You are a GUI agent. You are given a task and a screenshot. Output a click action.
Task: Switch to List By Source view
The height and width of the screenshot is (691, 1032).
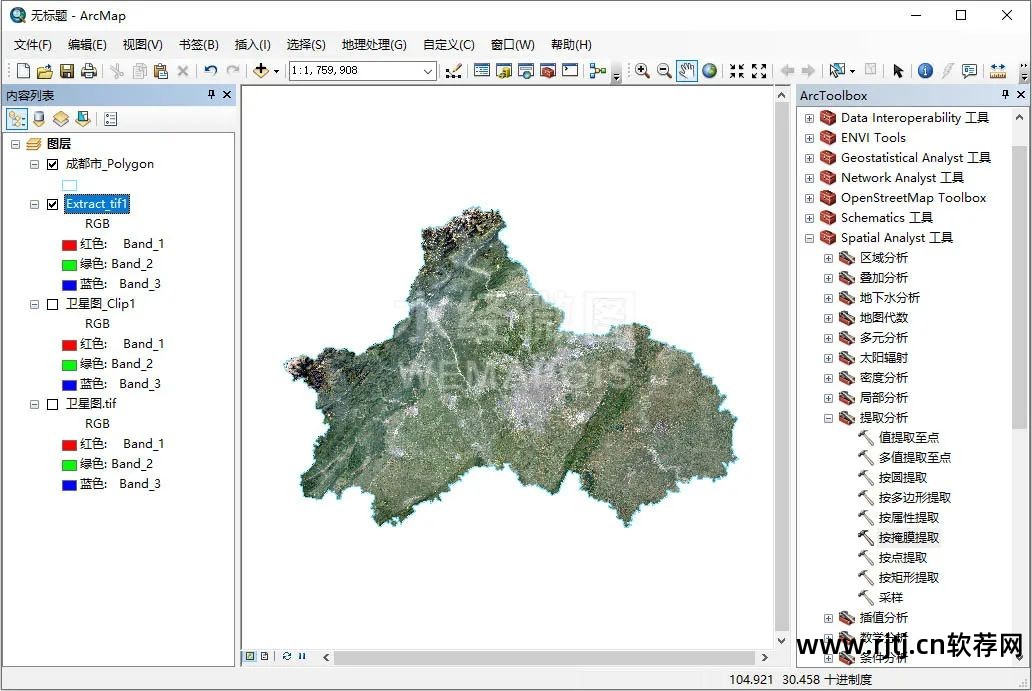pyautogui.click(x=39, y=119)
